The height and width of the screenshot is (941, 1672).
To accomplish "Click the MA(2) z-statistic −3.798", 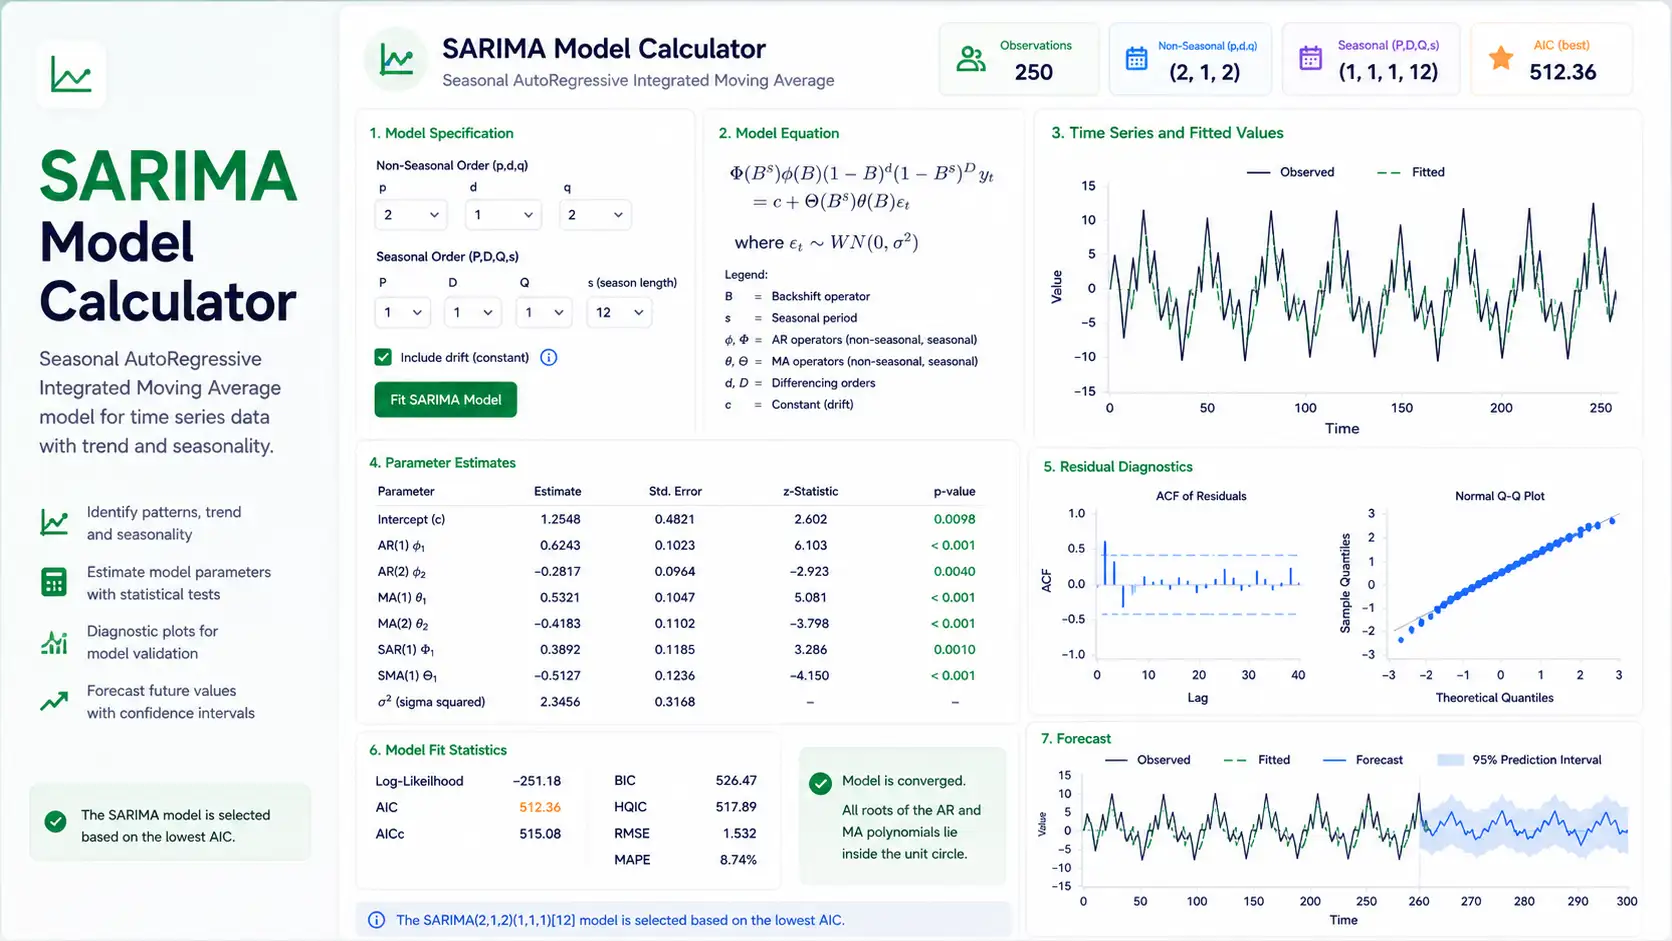I will click(x=809, y=623).
